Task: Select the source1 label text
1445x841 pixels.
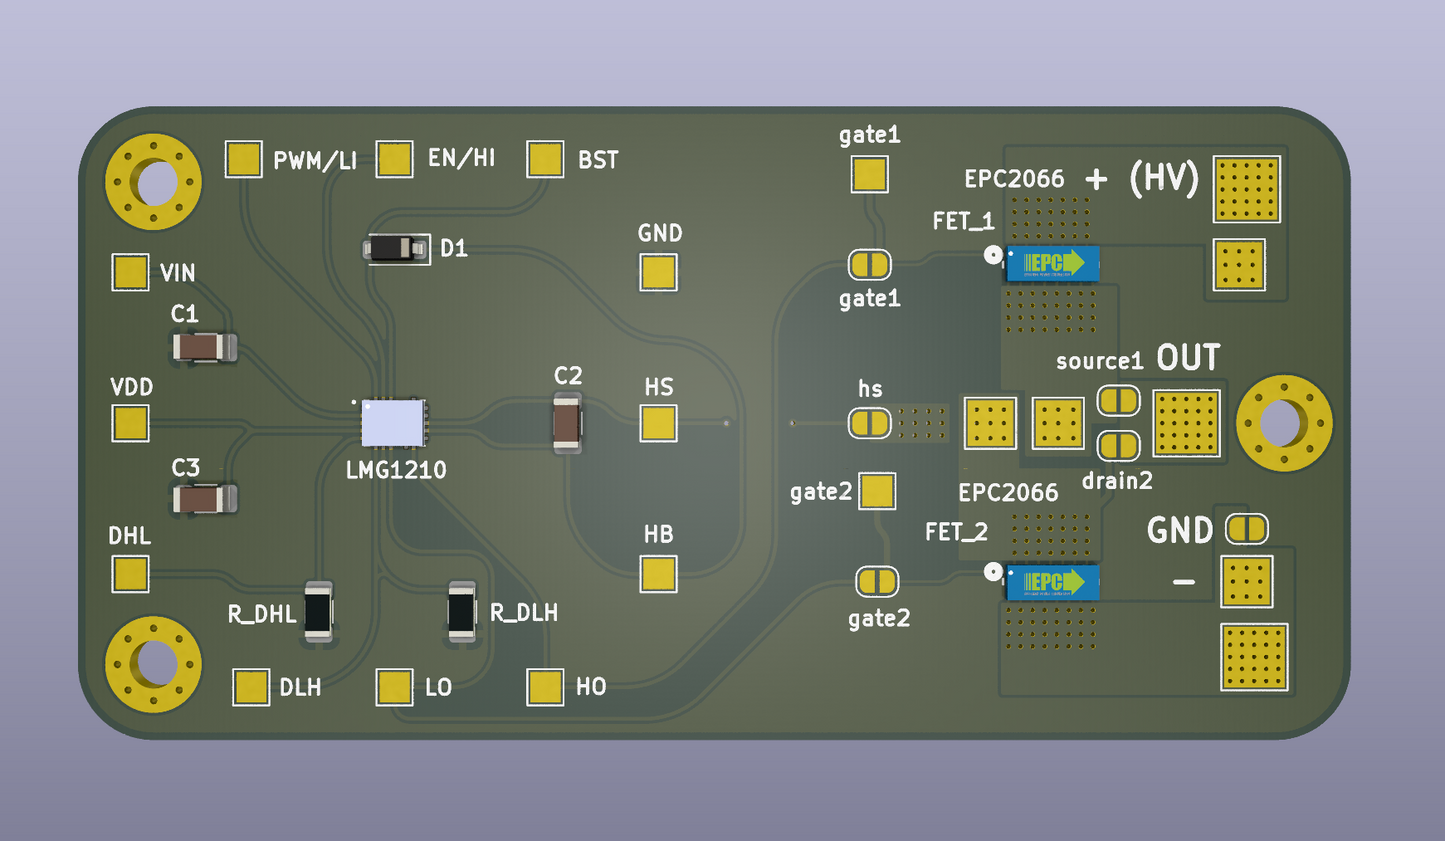Action: [x=1099, y=361]
